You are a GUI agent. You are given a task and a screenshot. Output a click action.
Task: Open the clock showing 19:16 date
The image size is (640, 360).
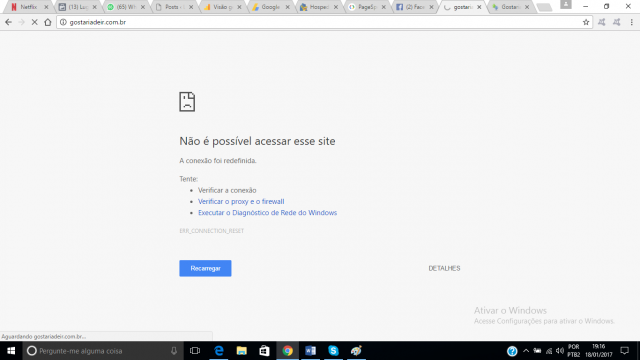point(598,351)
